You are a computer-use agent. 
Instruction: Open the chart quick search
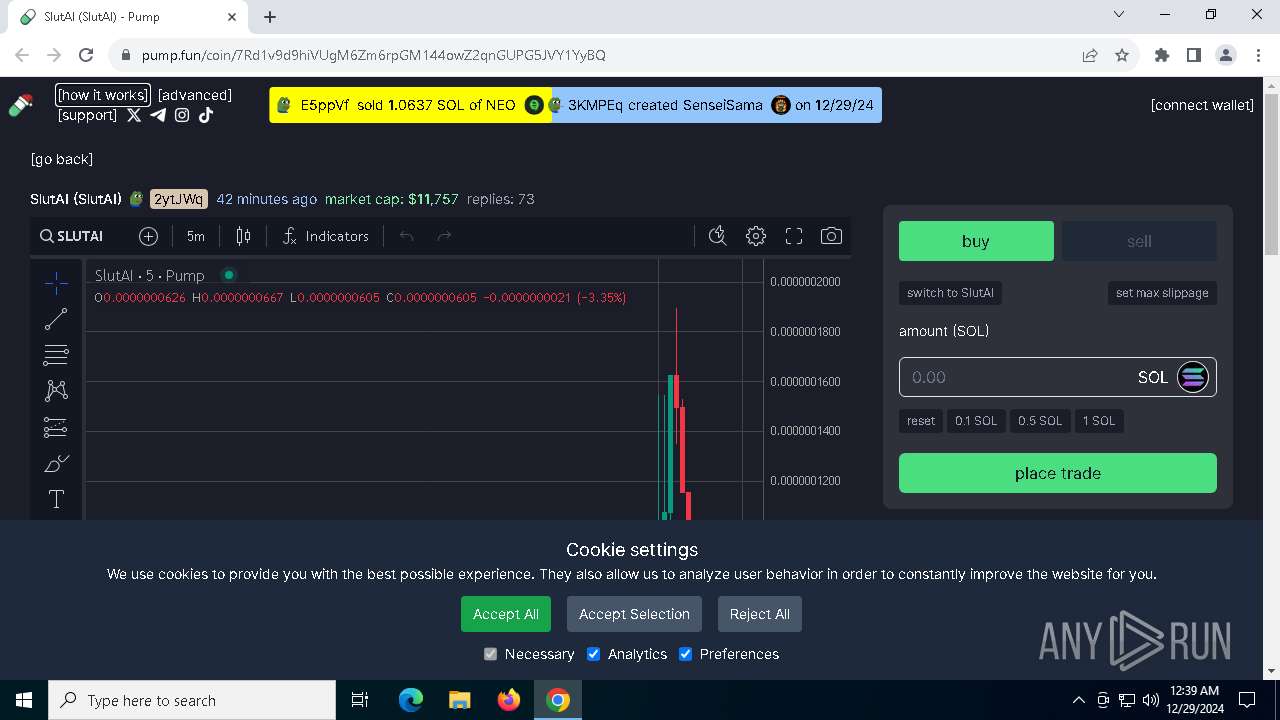[x=717, y=236]
